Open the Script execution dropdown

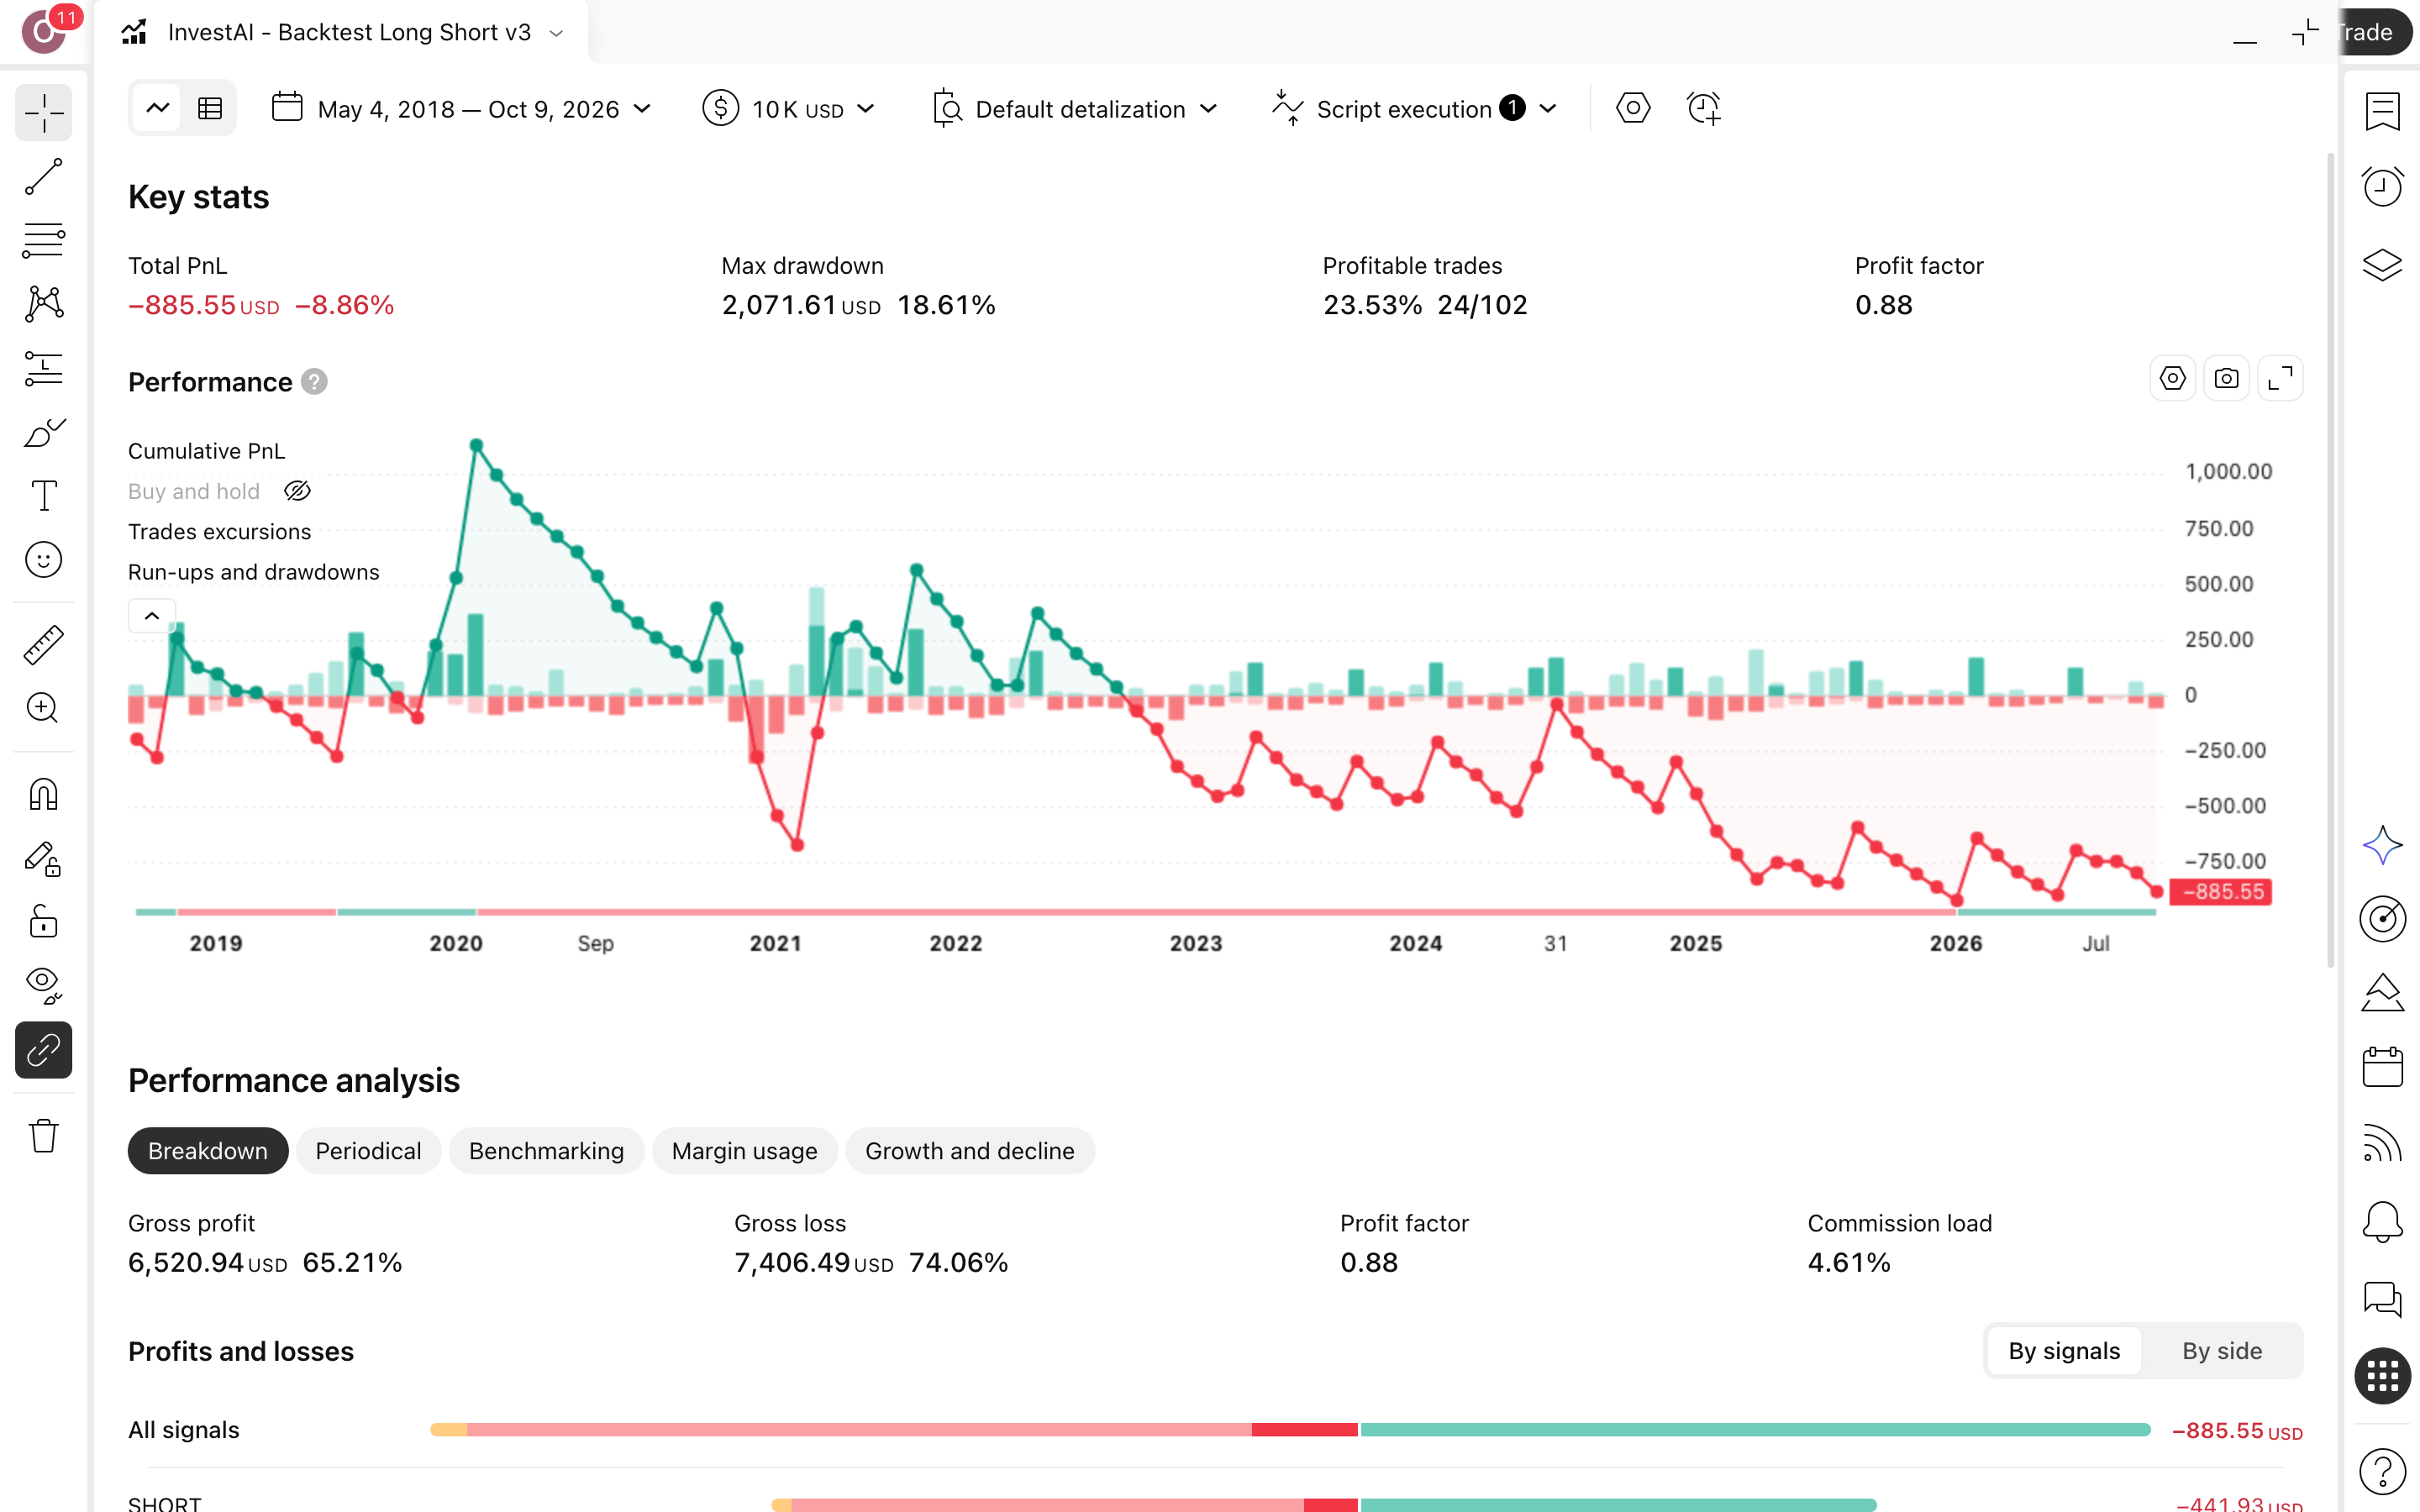(1414, 109)
